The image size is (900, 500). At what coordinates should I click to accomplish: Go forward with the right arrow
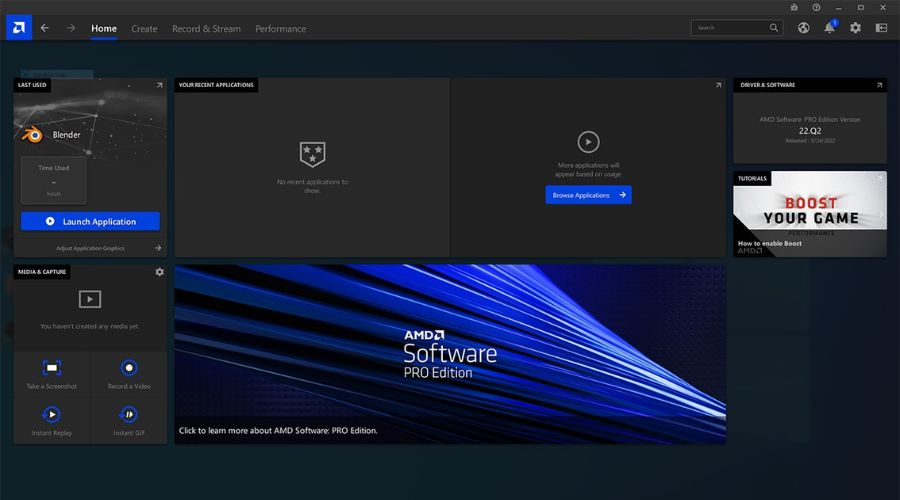(x=71, y=28)
